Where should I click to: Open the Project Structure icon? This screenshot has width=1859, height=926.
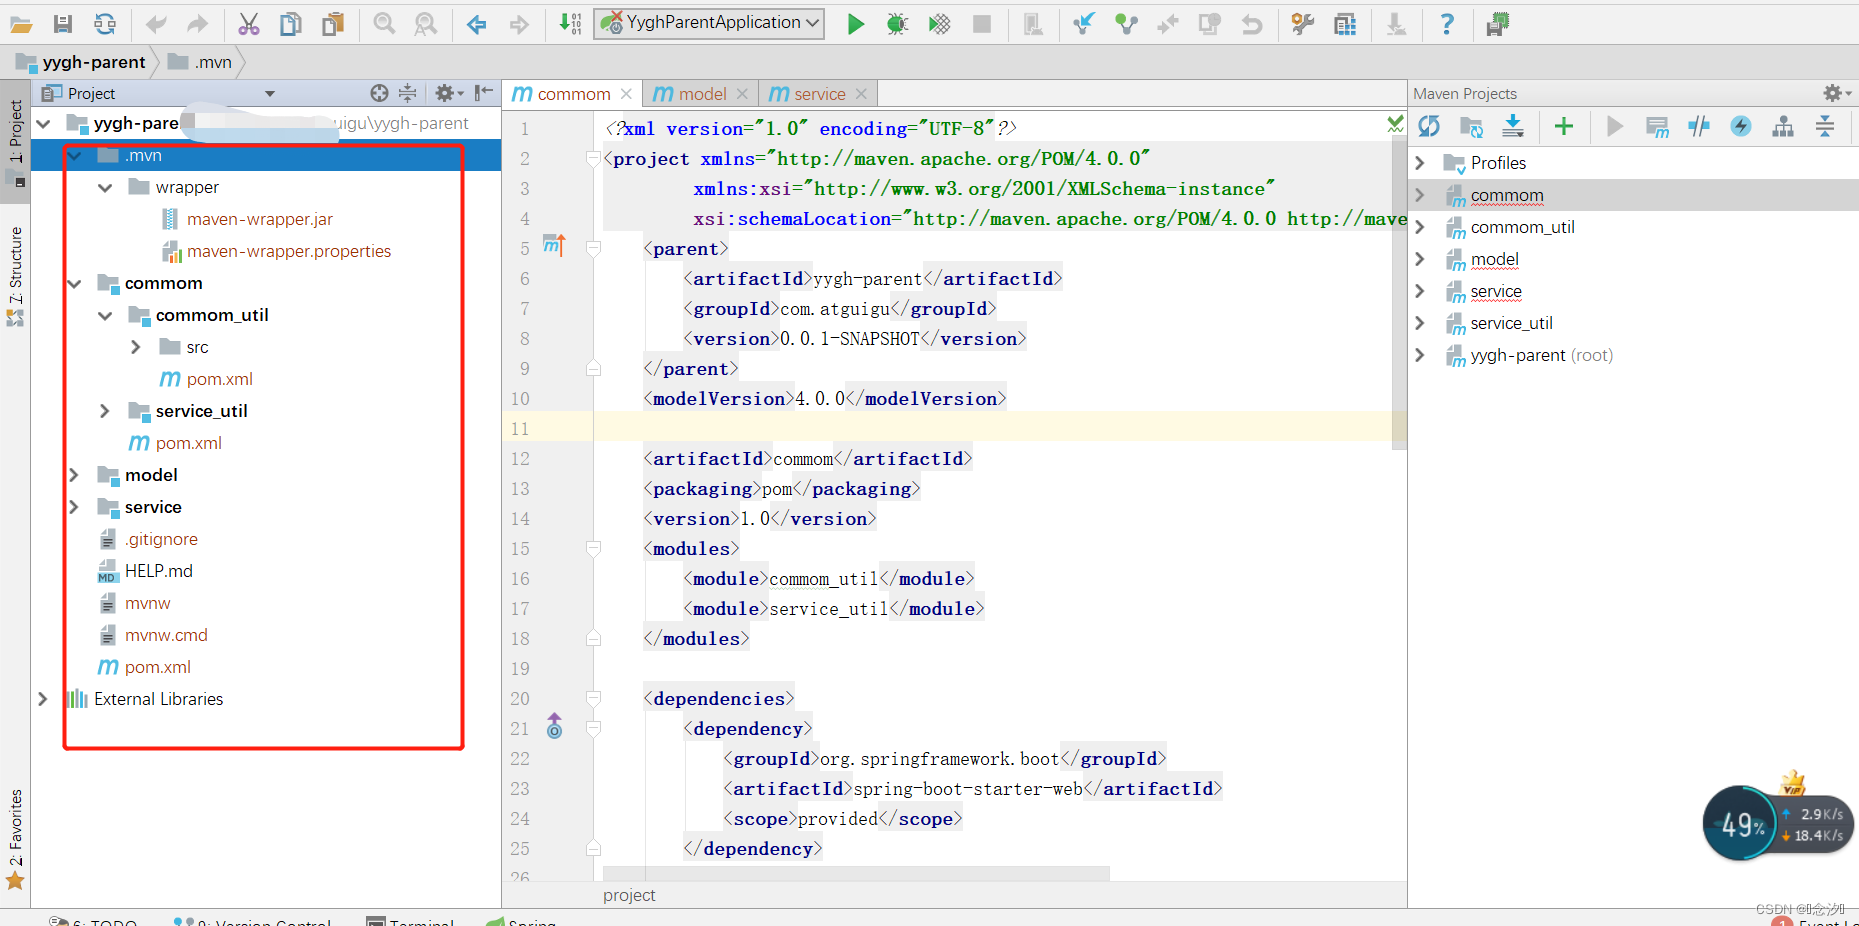[1345, 24]
